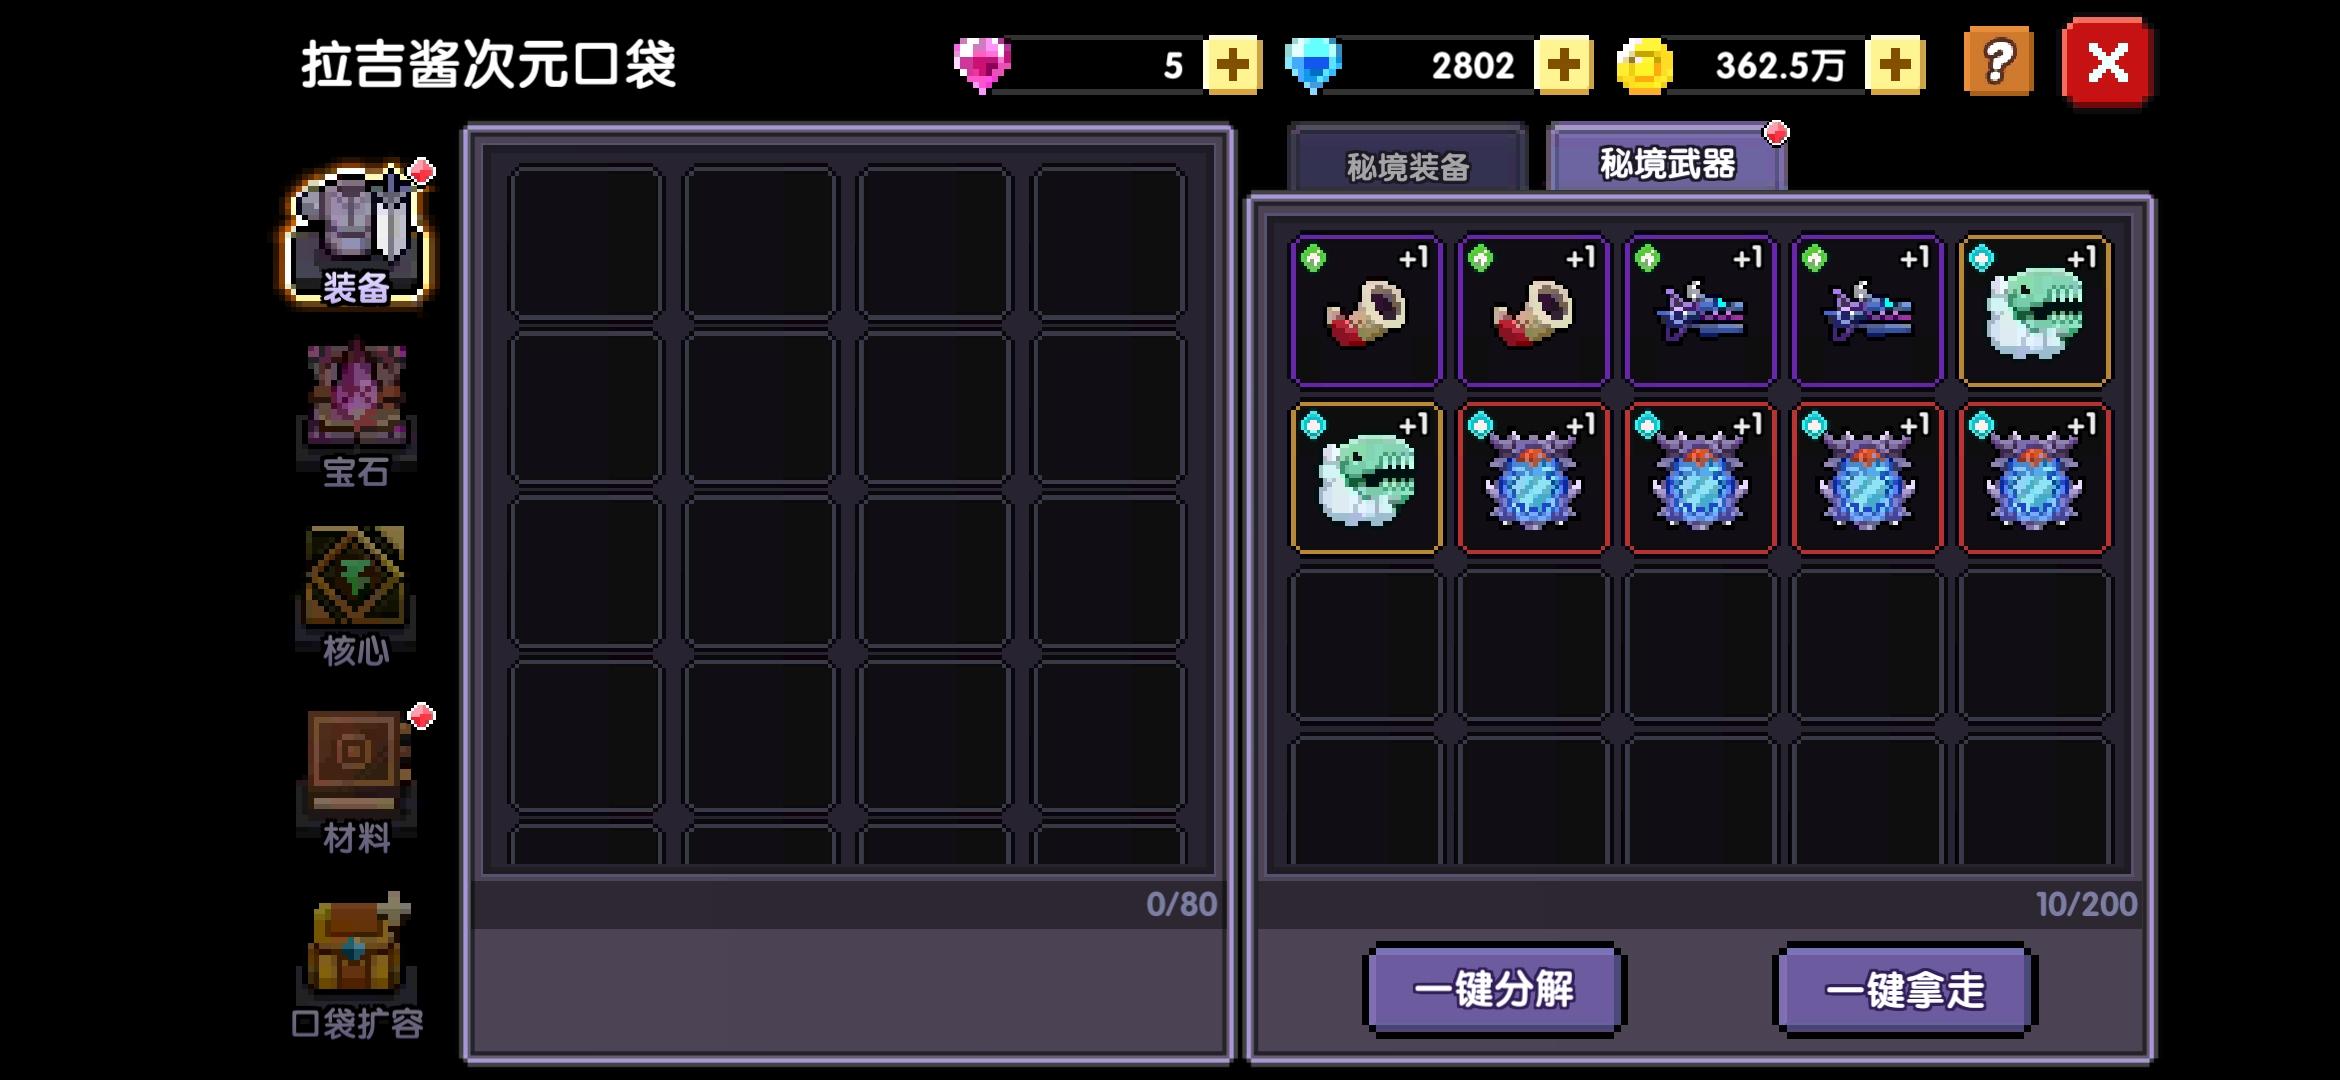
Task: Select the last spiked blue orb item
Action: [2034, 478]
